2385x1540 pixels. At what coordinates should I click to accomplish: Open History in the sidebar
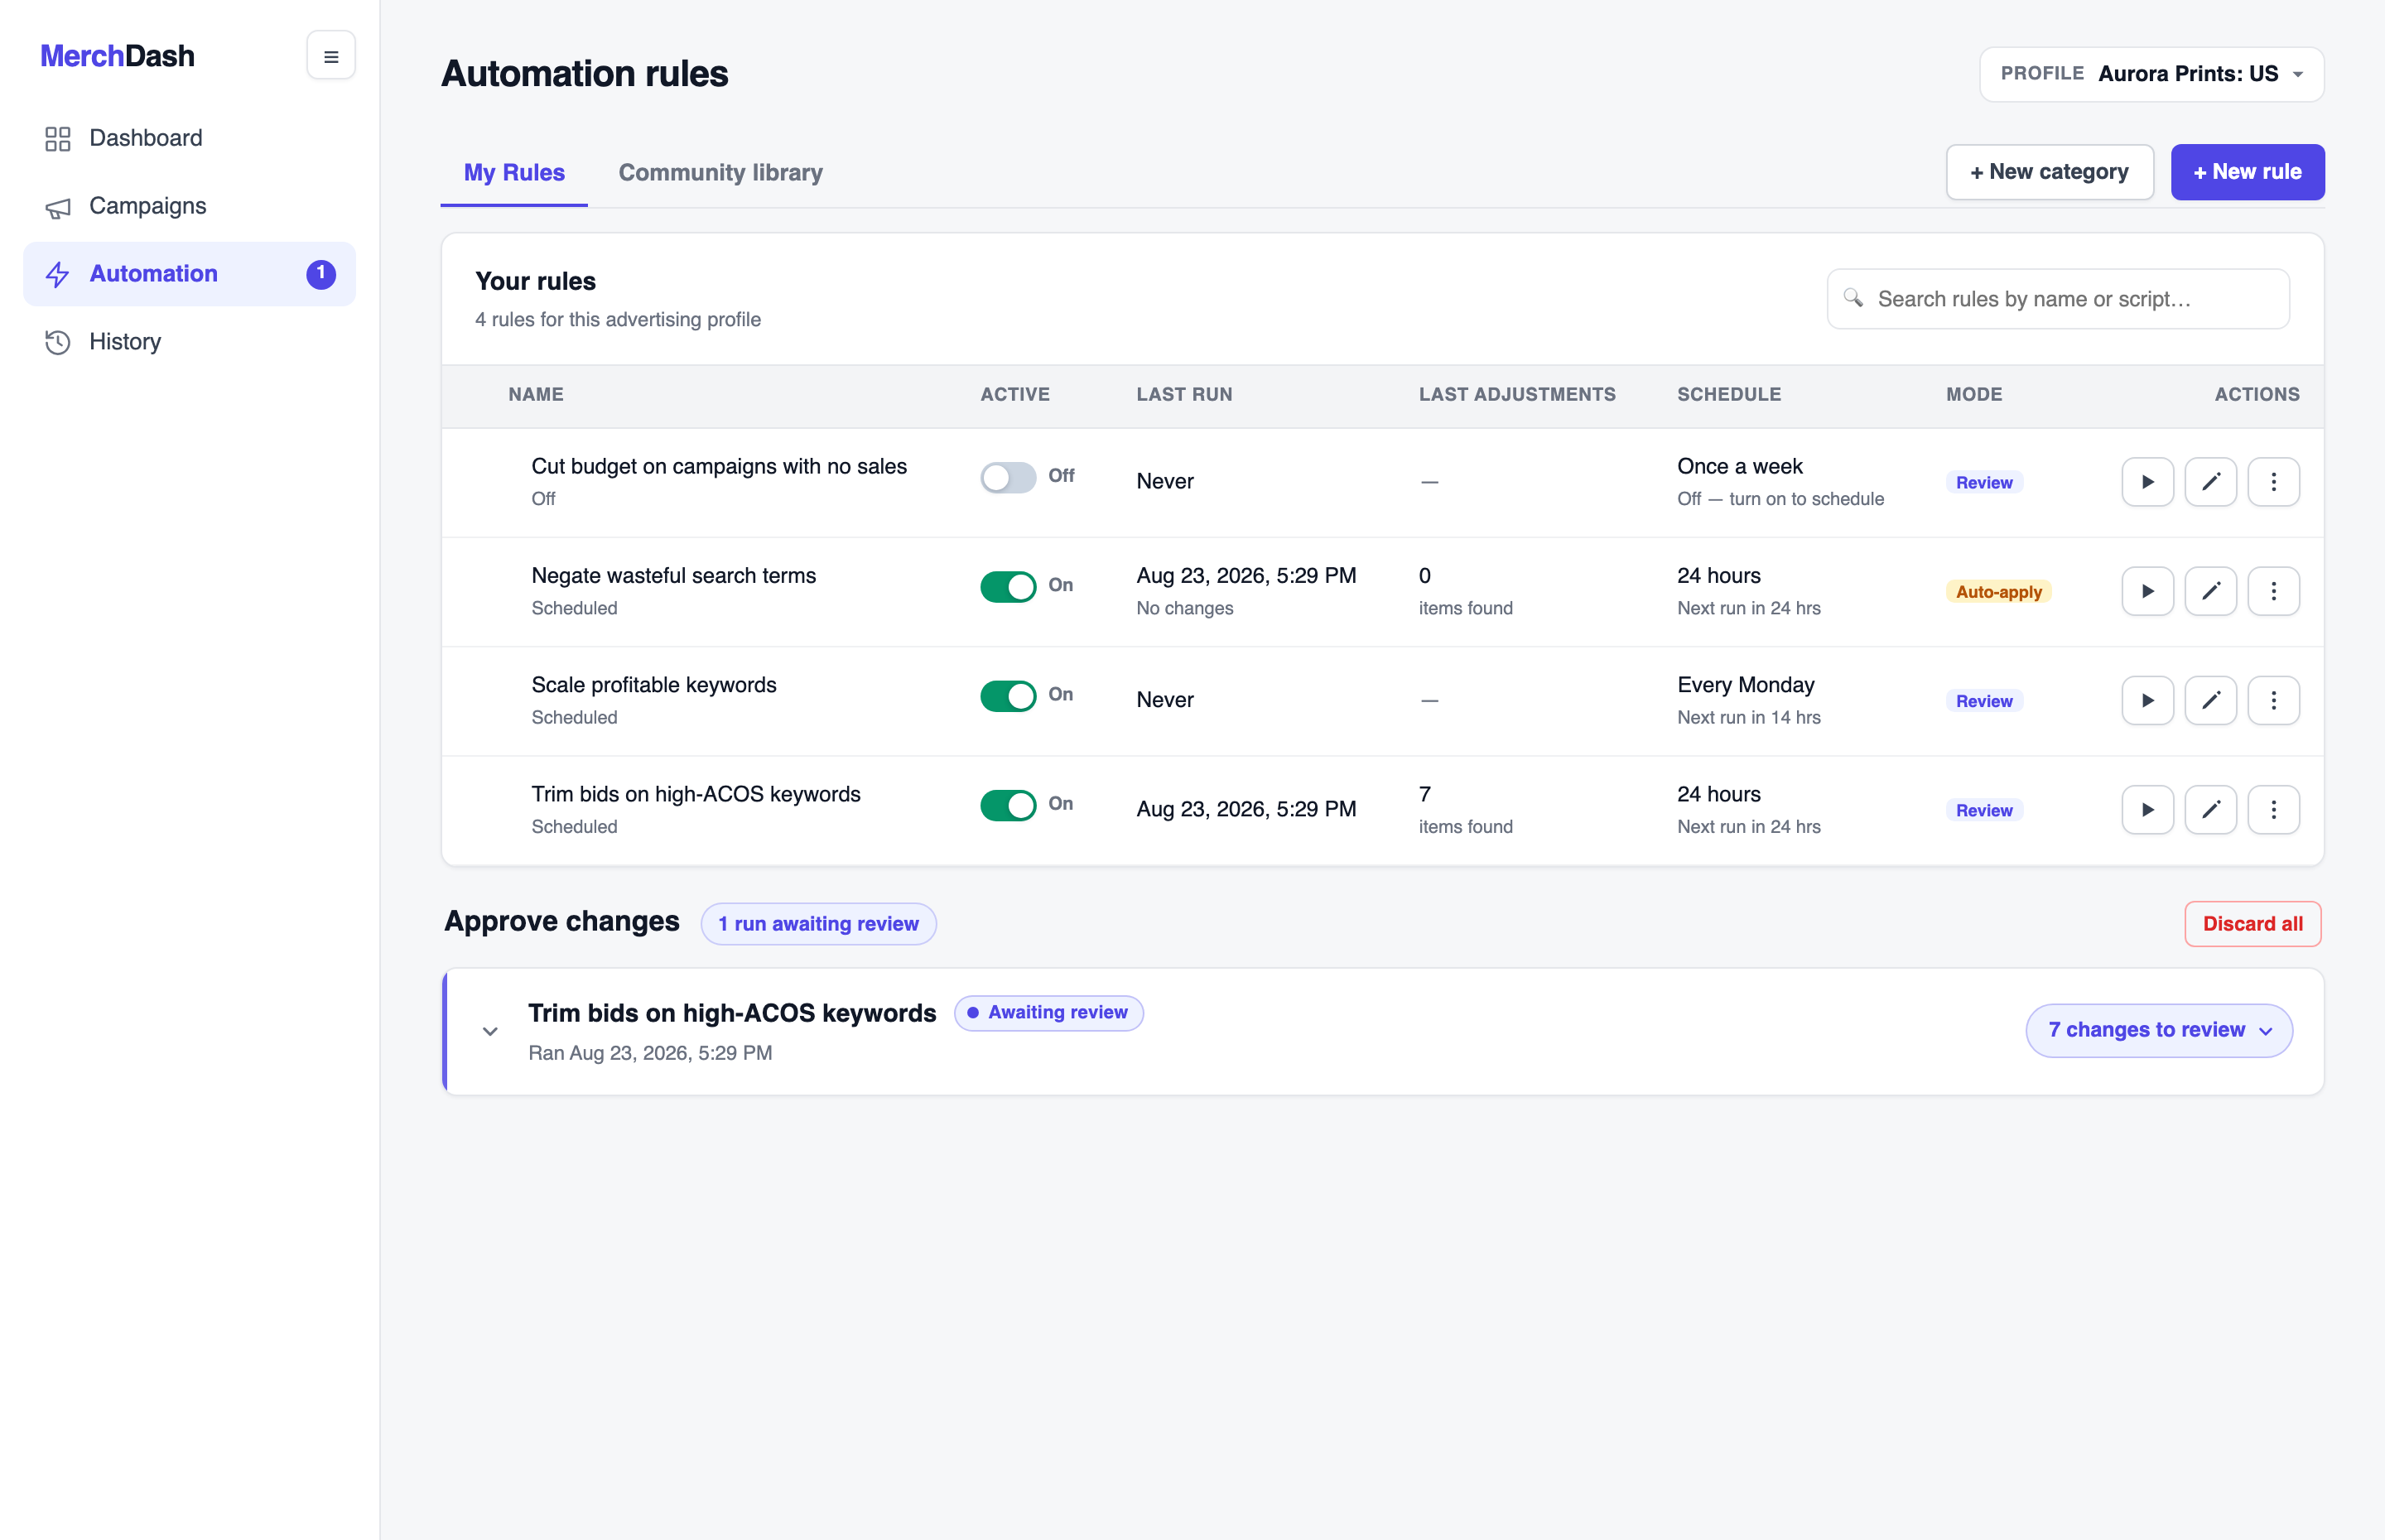(x=189, y=342)
